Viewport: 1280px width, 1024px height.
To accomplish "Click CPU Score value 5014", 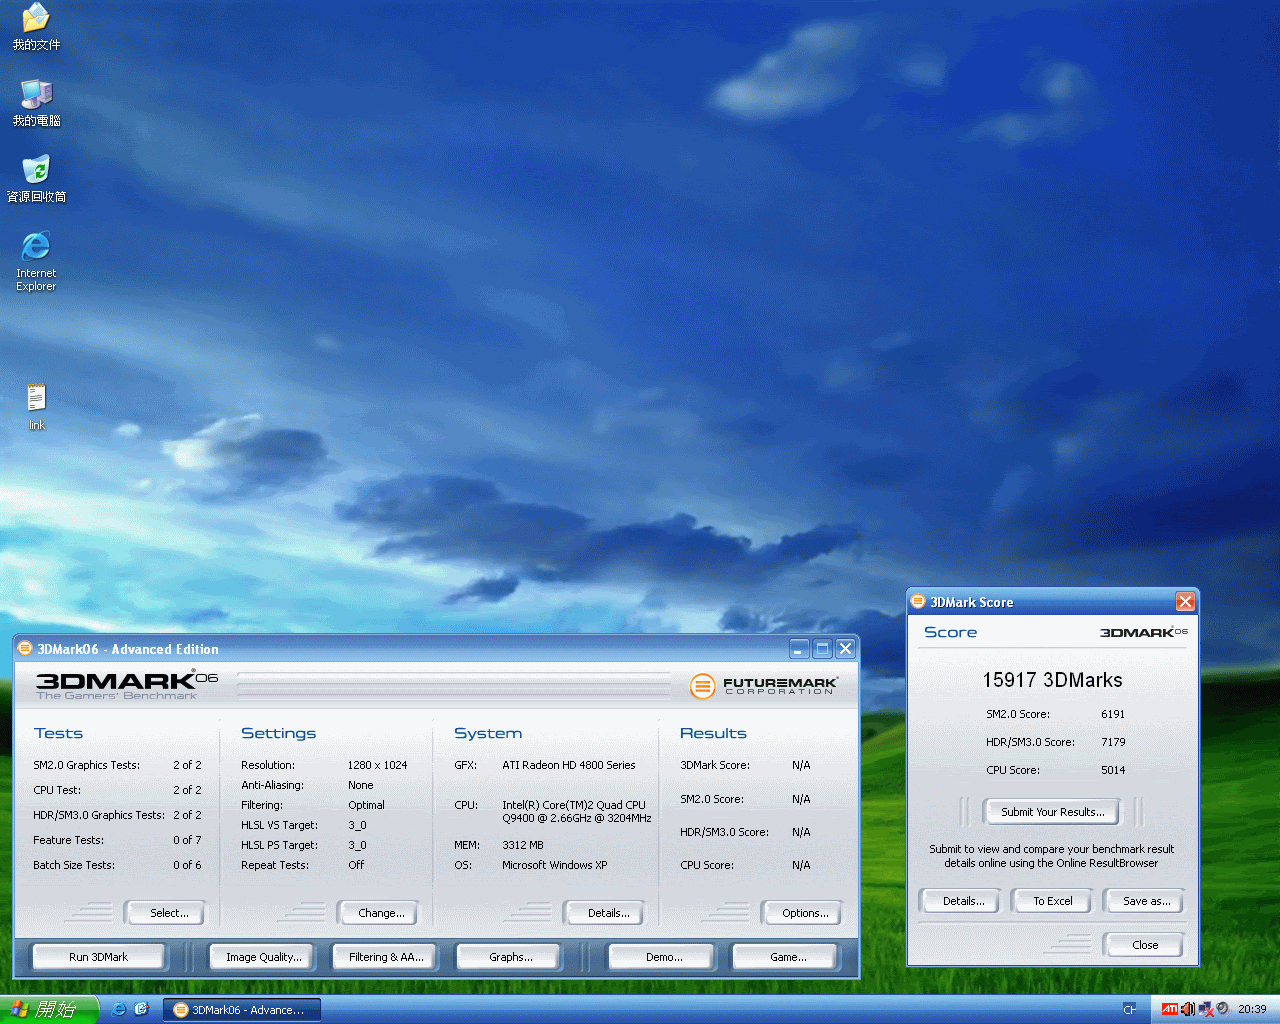I will [x=1113, y=770].
